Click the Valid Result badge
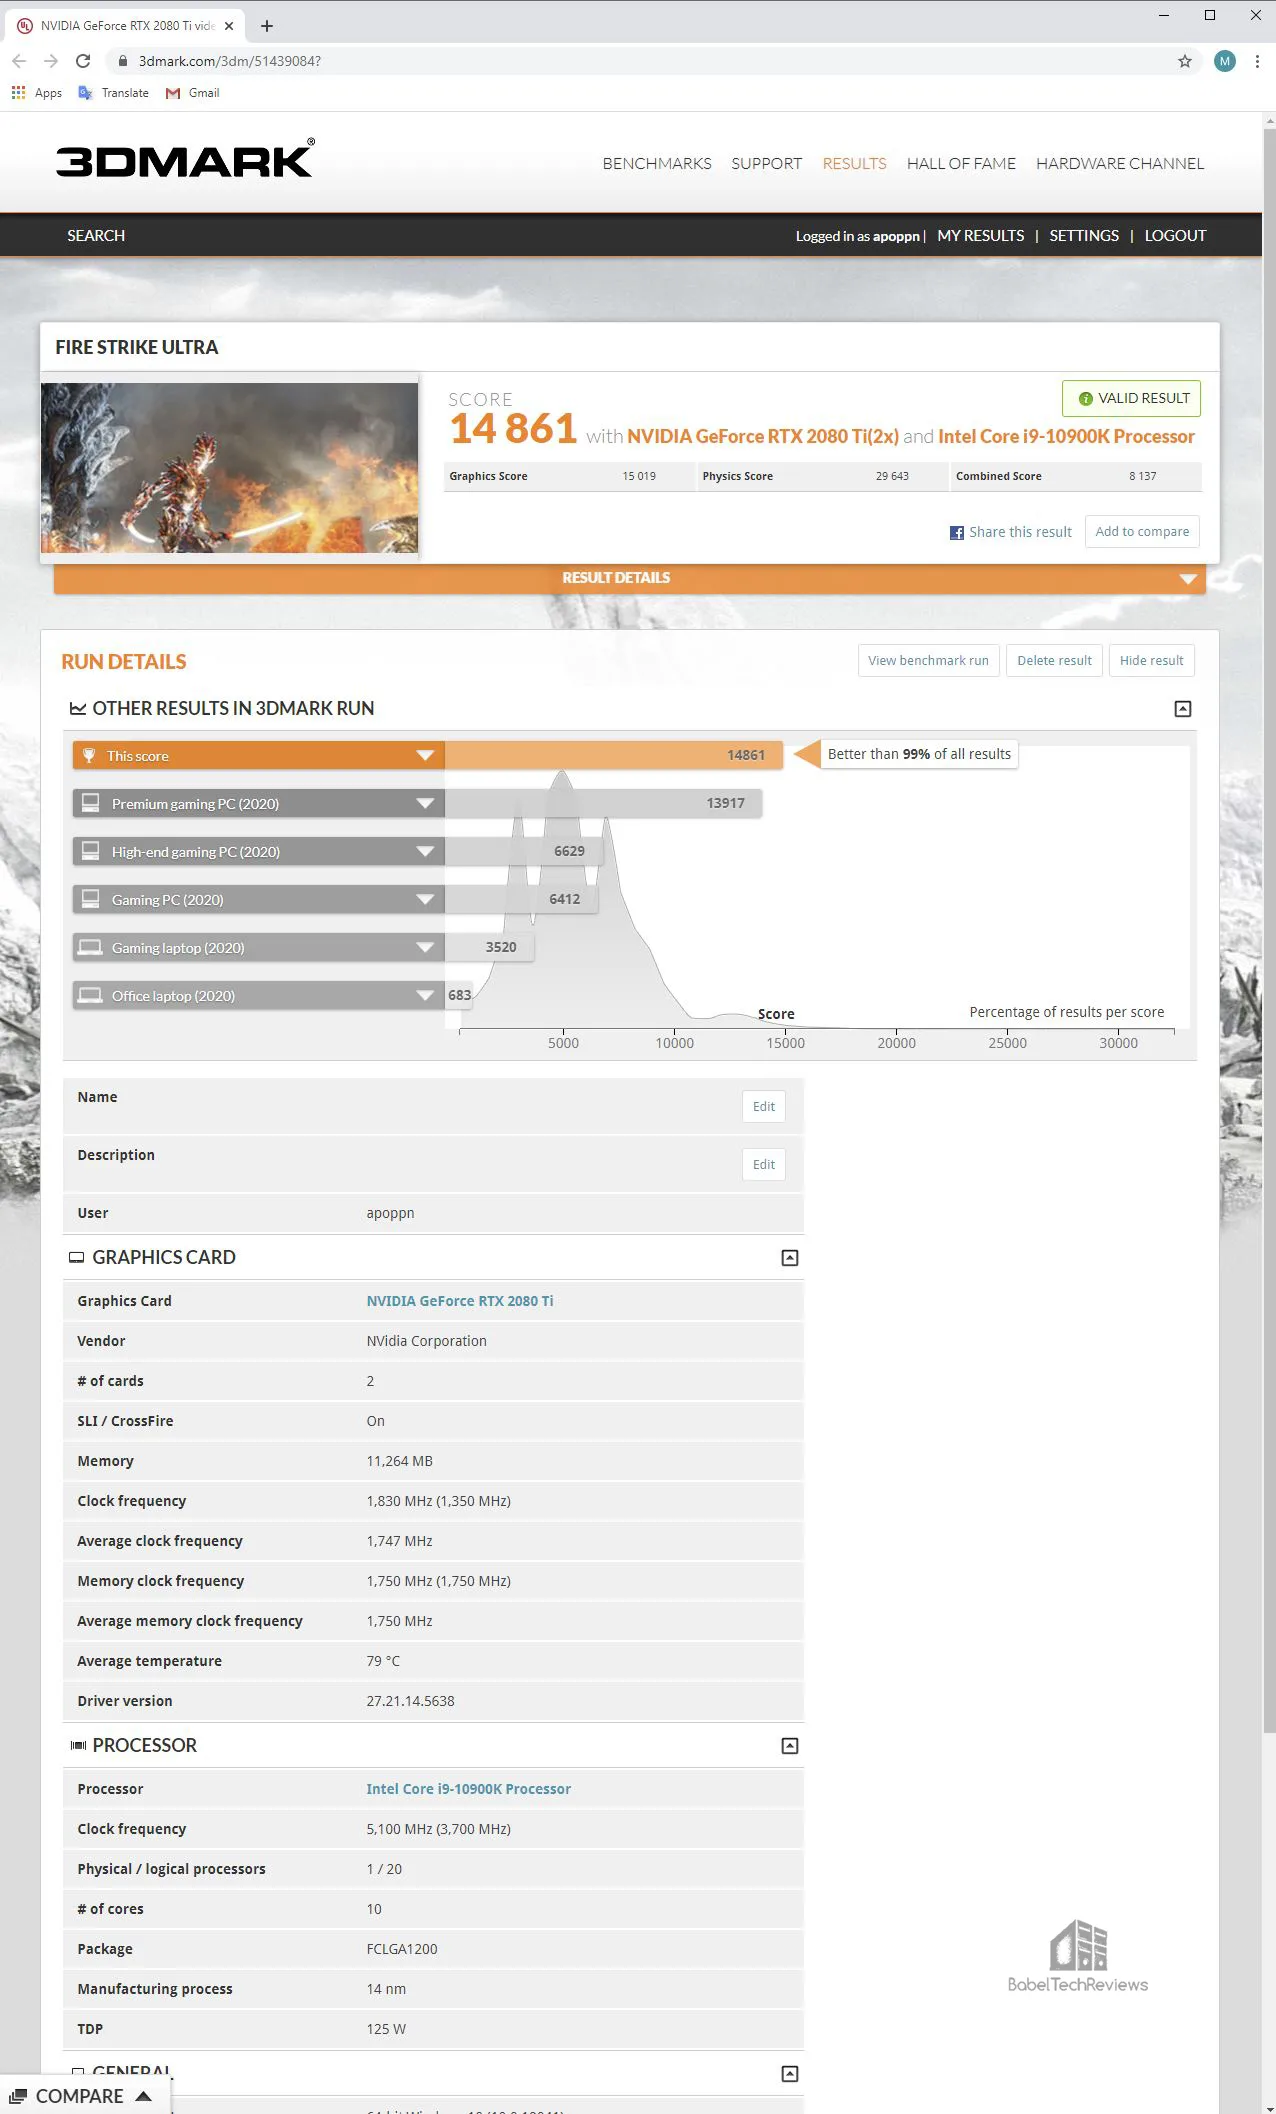1276x2114 pixels. [1132, 399]
